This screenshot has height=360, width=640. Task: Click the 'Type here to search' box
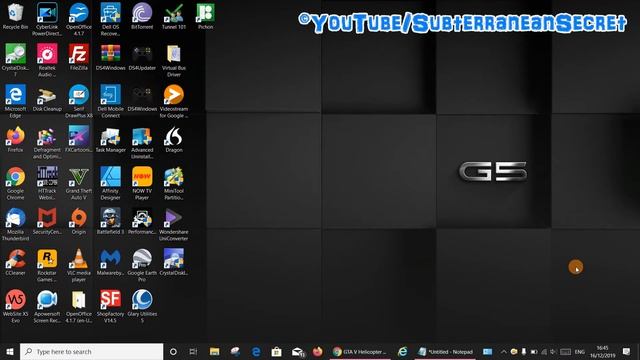click(91, 351)
